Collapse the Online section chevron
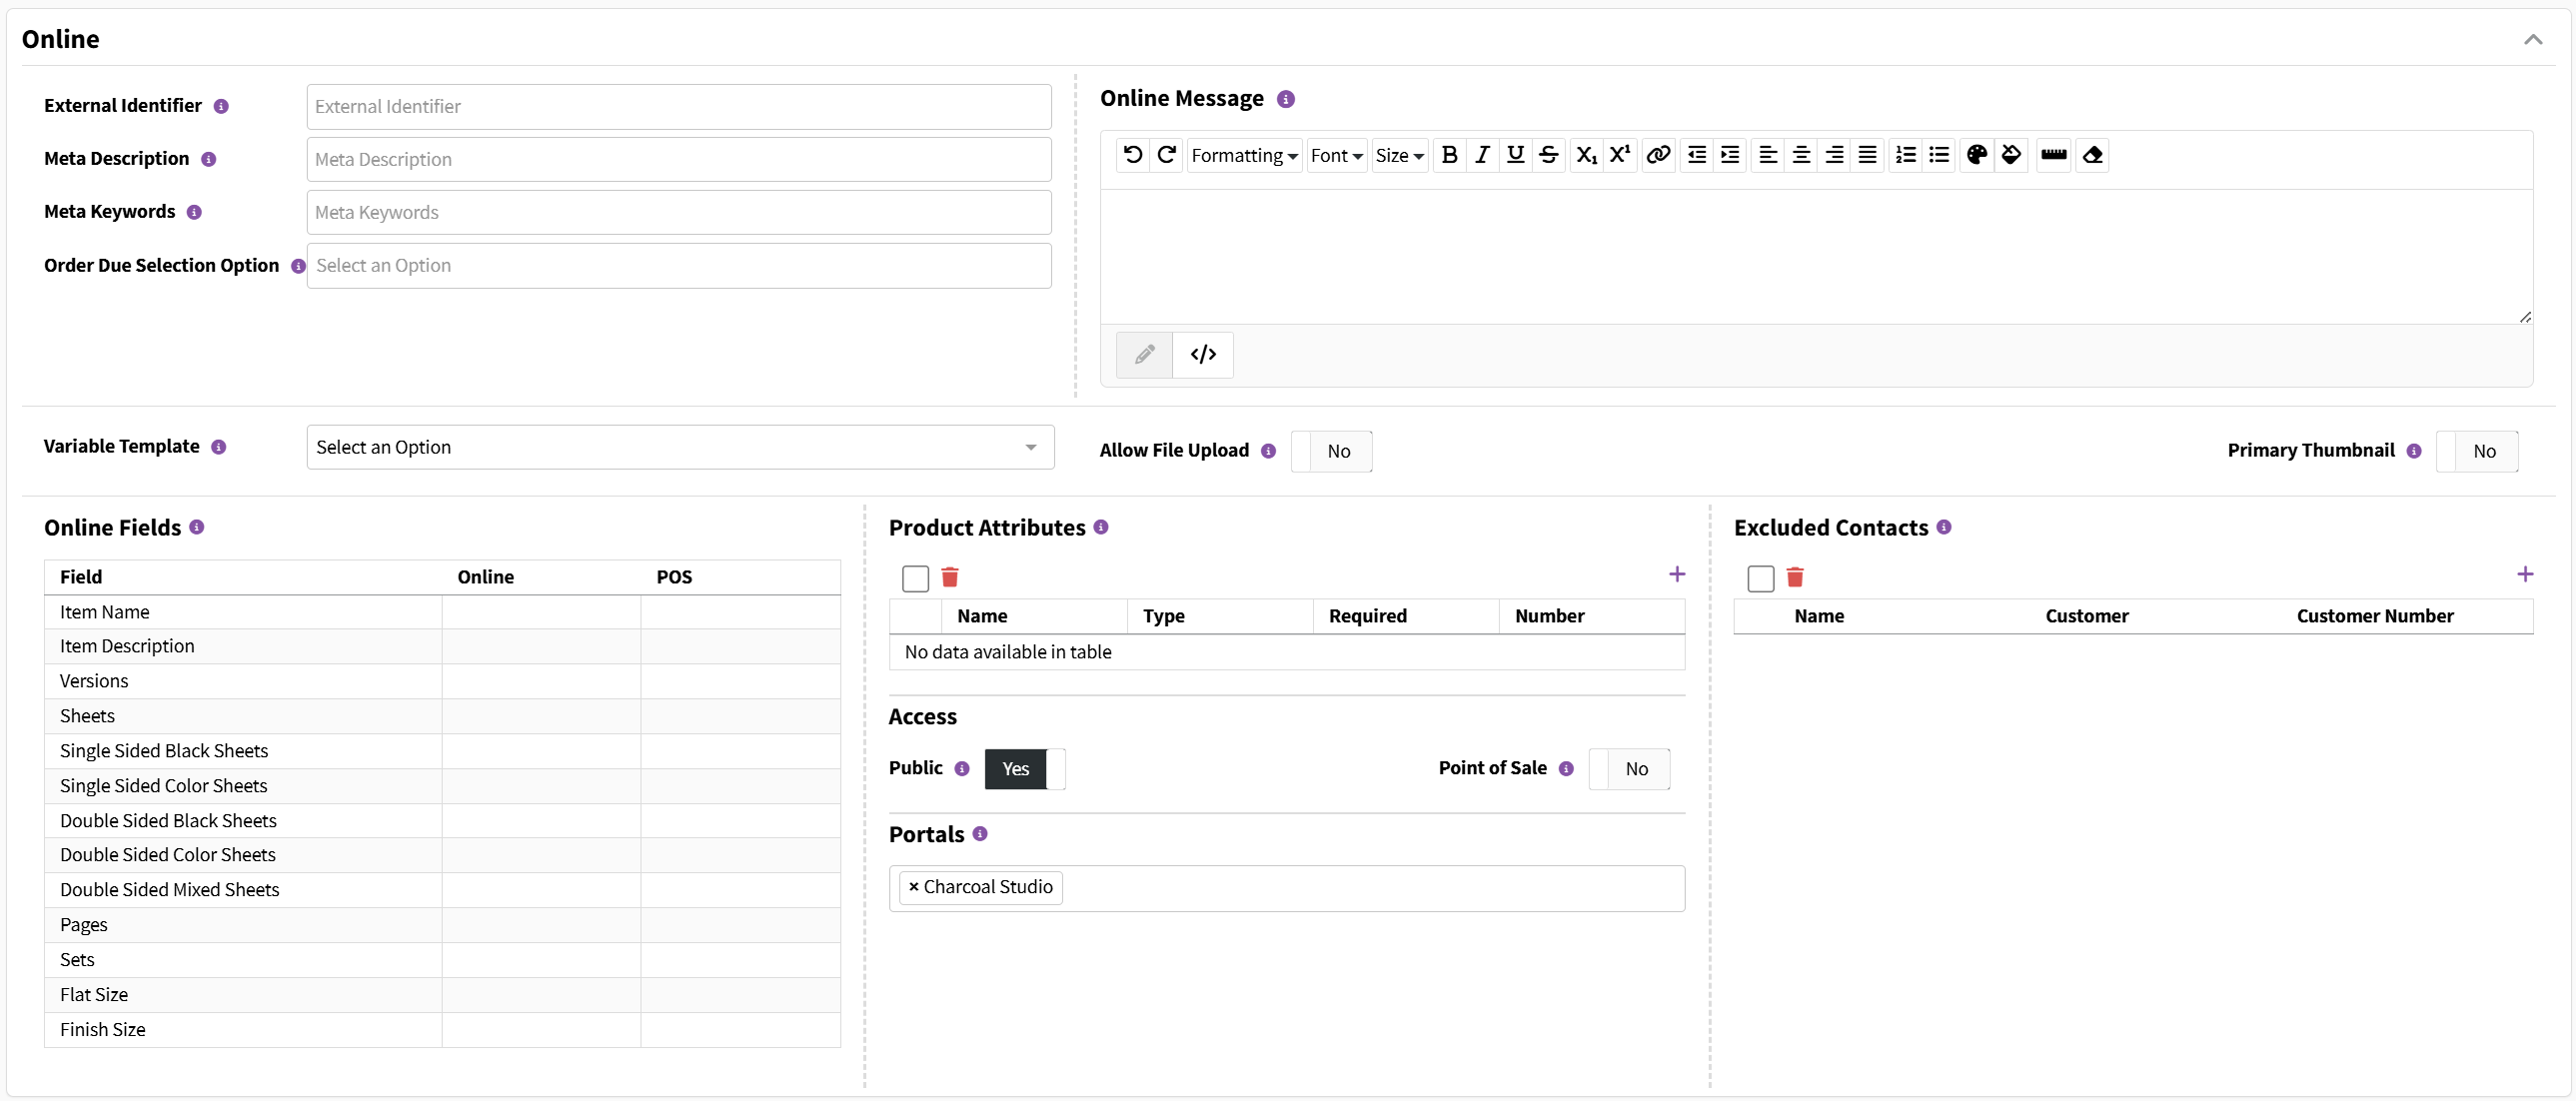2576x1101 pixels. 2532,40
